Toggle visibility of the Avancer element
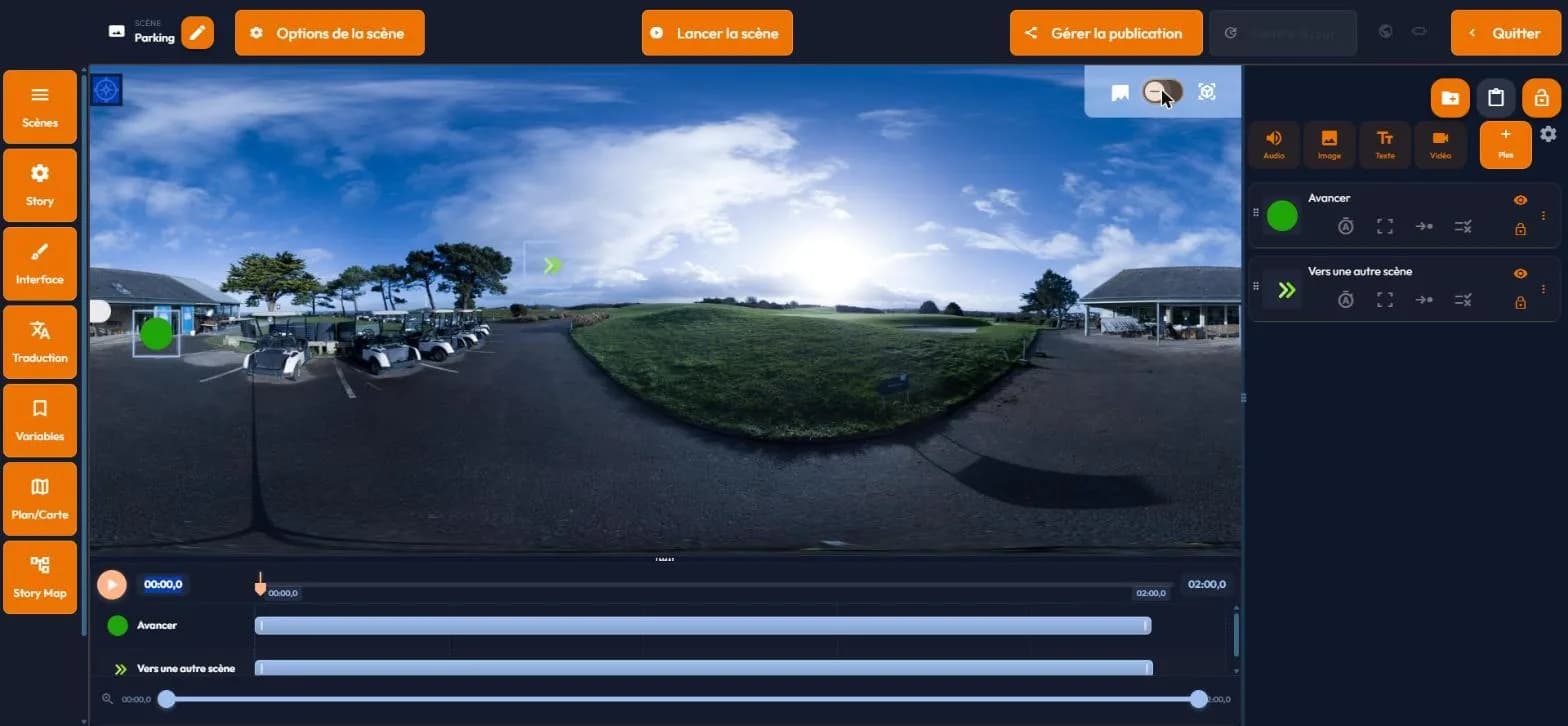The image size is (1568, 726). 1520,200
